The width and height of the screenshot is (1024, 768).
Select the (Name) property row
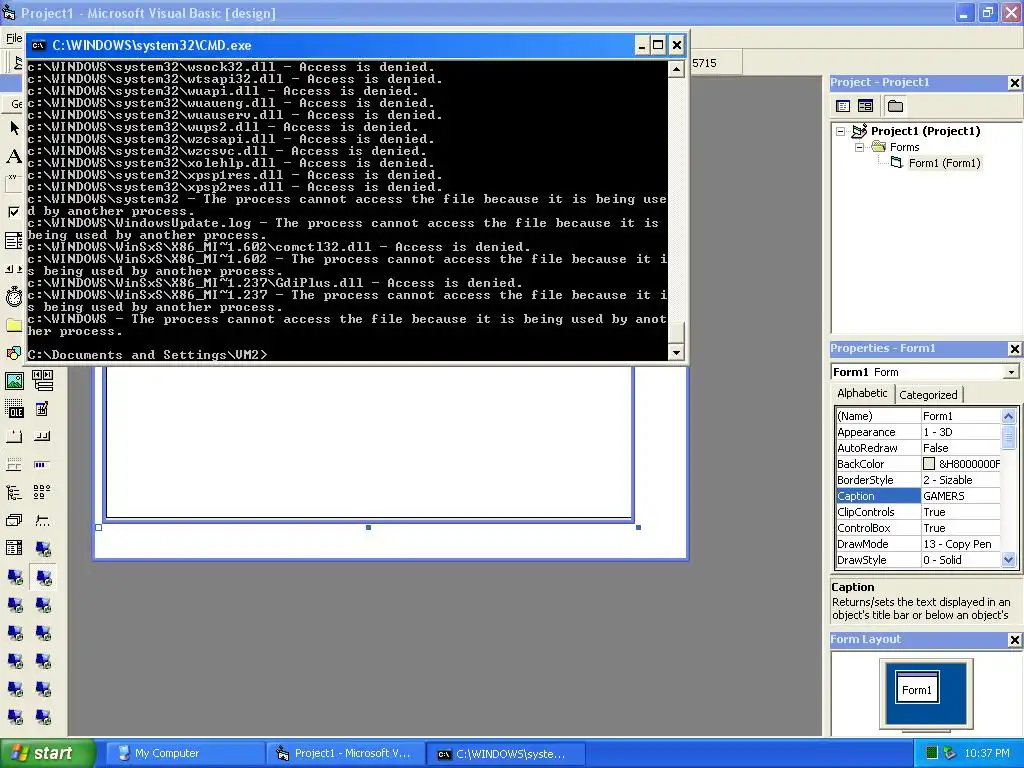918,416
